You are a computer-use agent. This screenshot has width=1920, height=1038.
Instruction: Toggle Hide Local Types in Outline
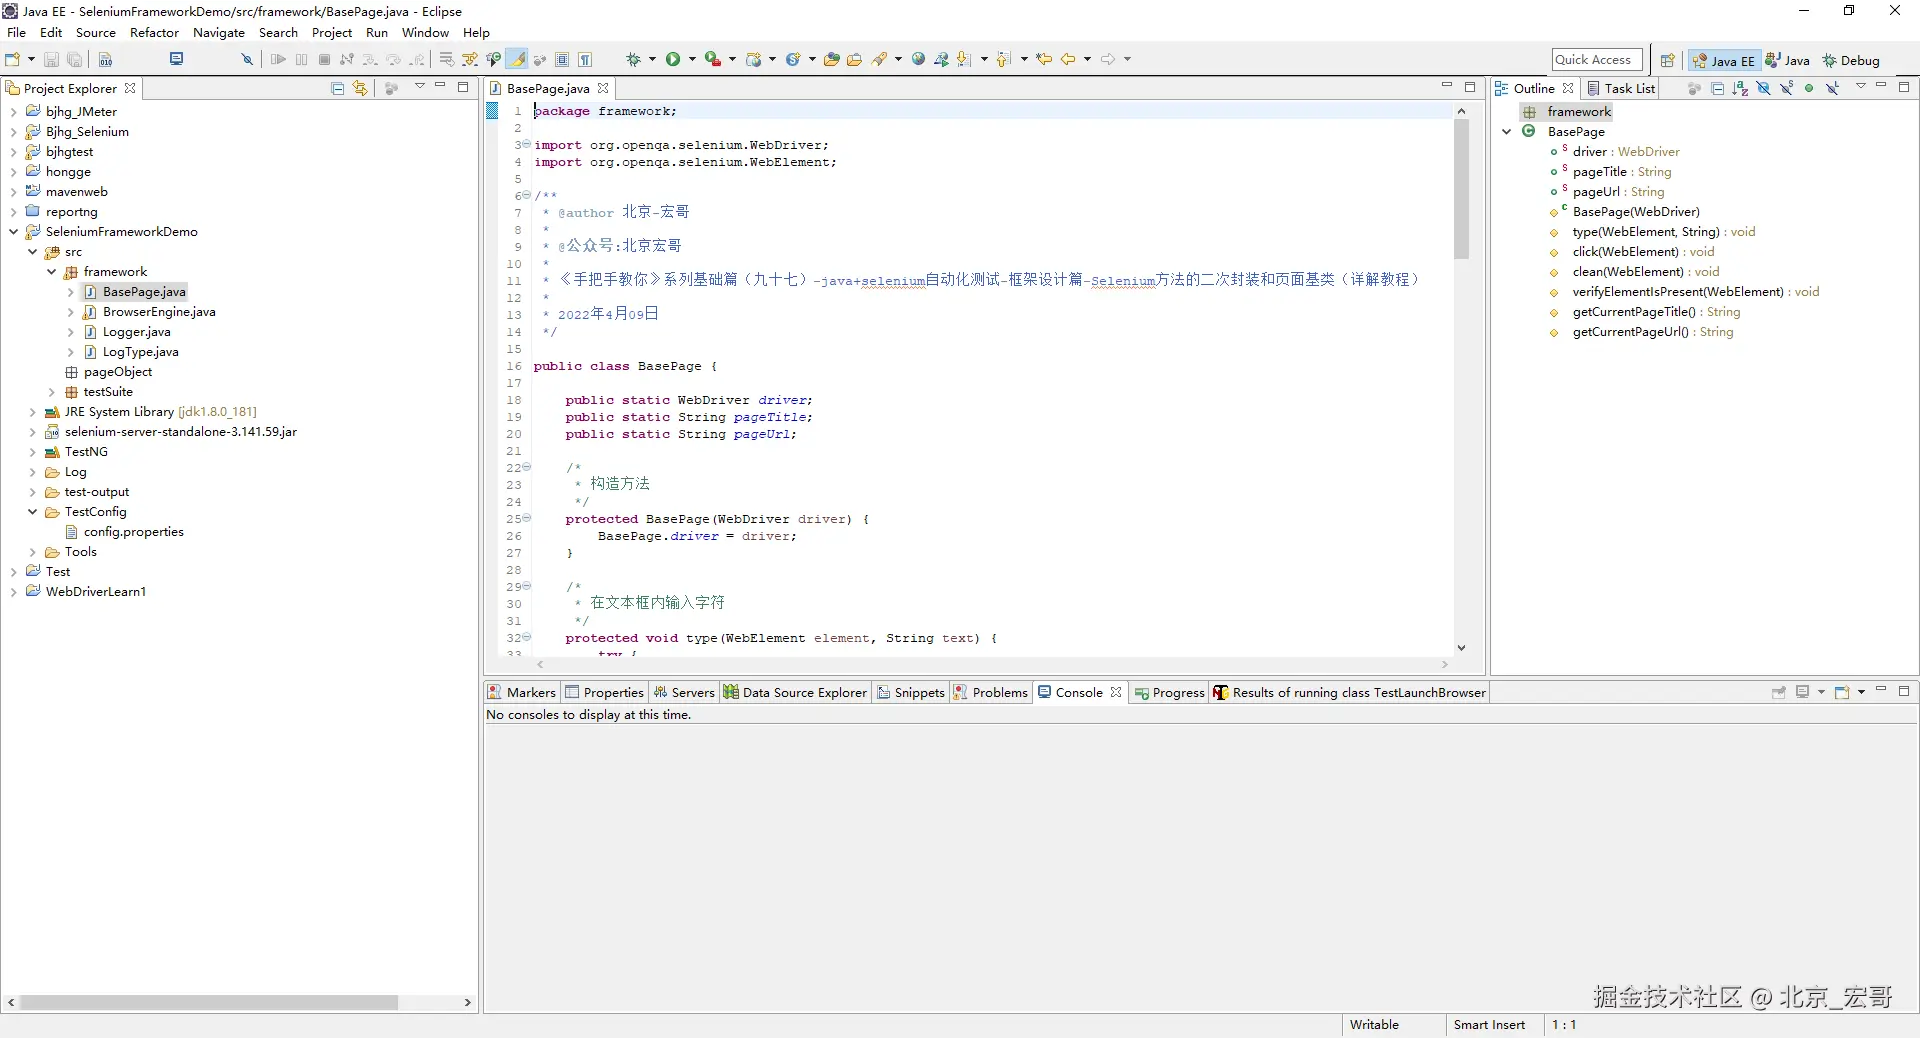pos(1832,88)
